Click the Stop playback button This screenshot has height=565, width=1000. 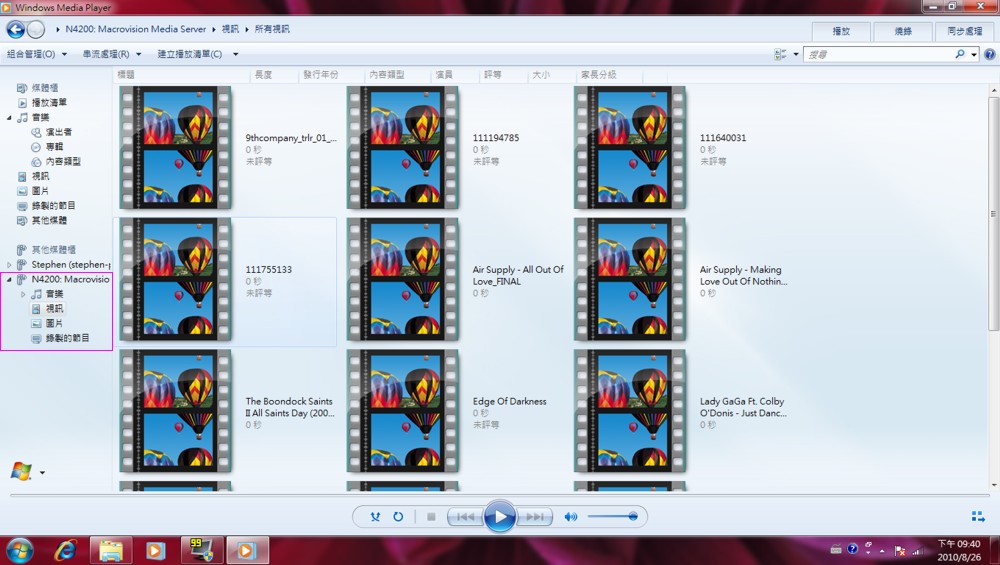tap(431, 517)
